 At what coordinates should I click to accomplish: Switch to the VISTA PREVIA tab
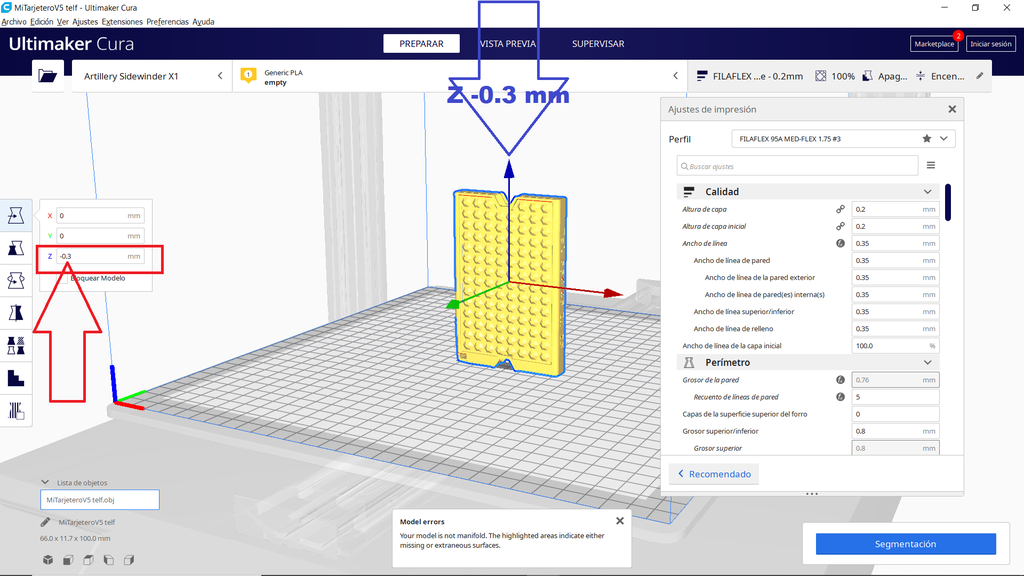tap(508, 44)
